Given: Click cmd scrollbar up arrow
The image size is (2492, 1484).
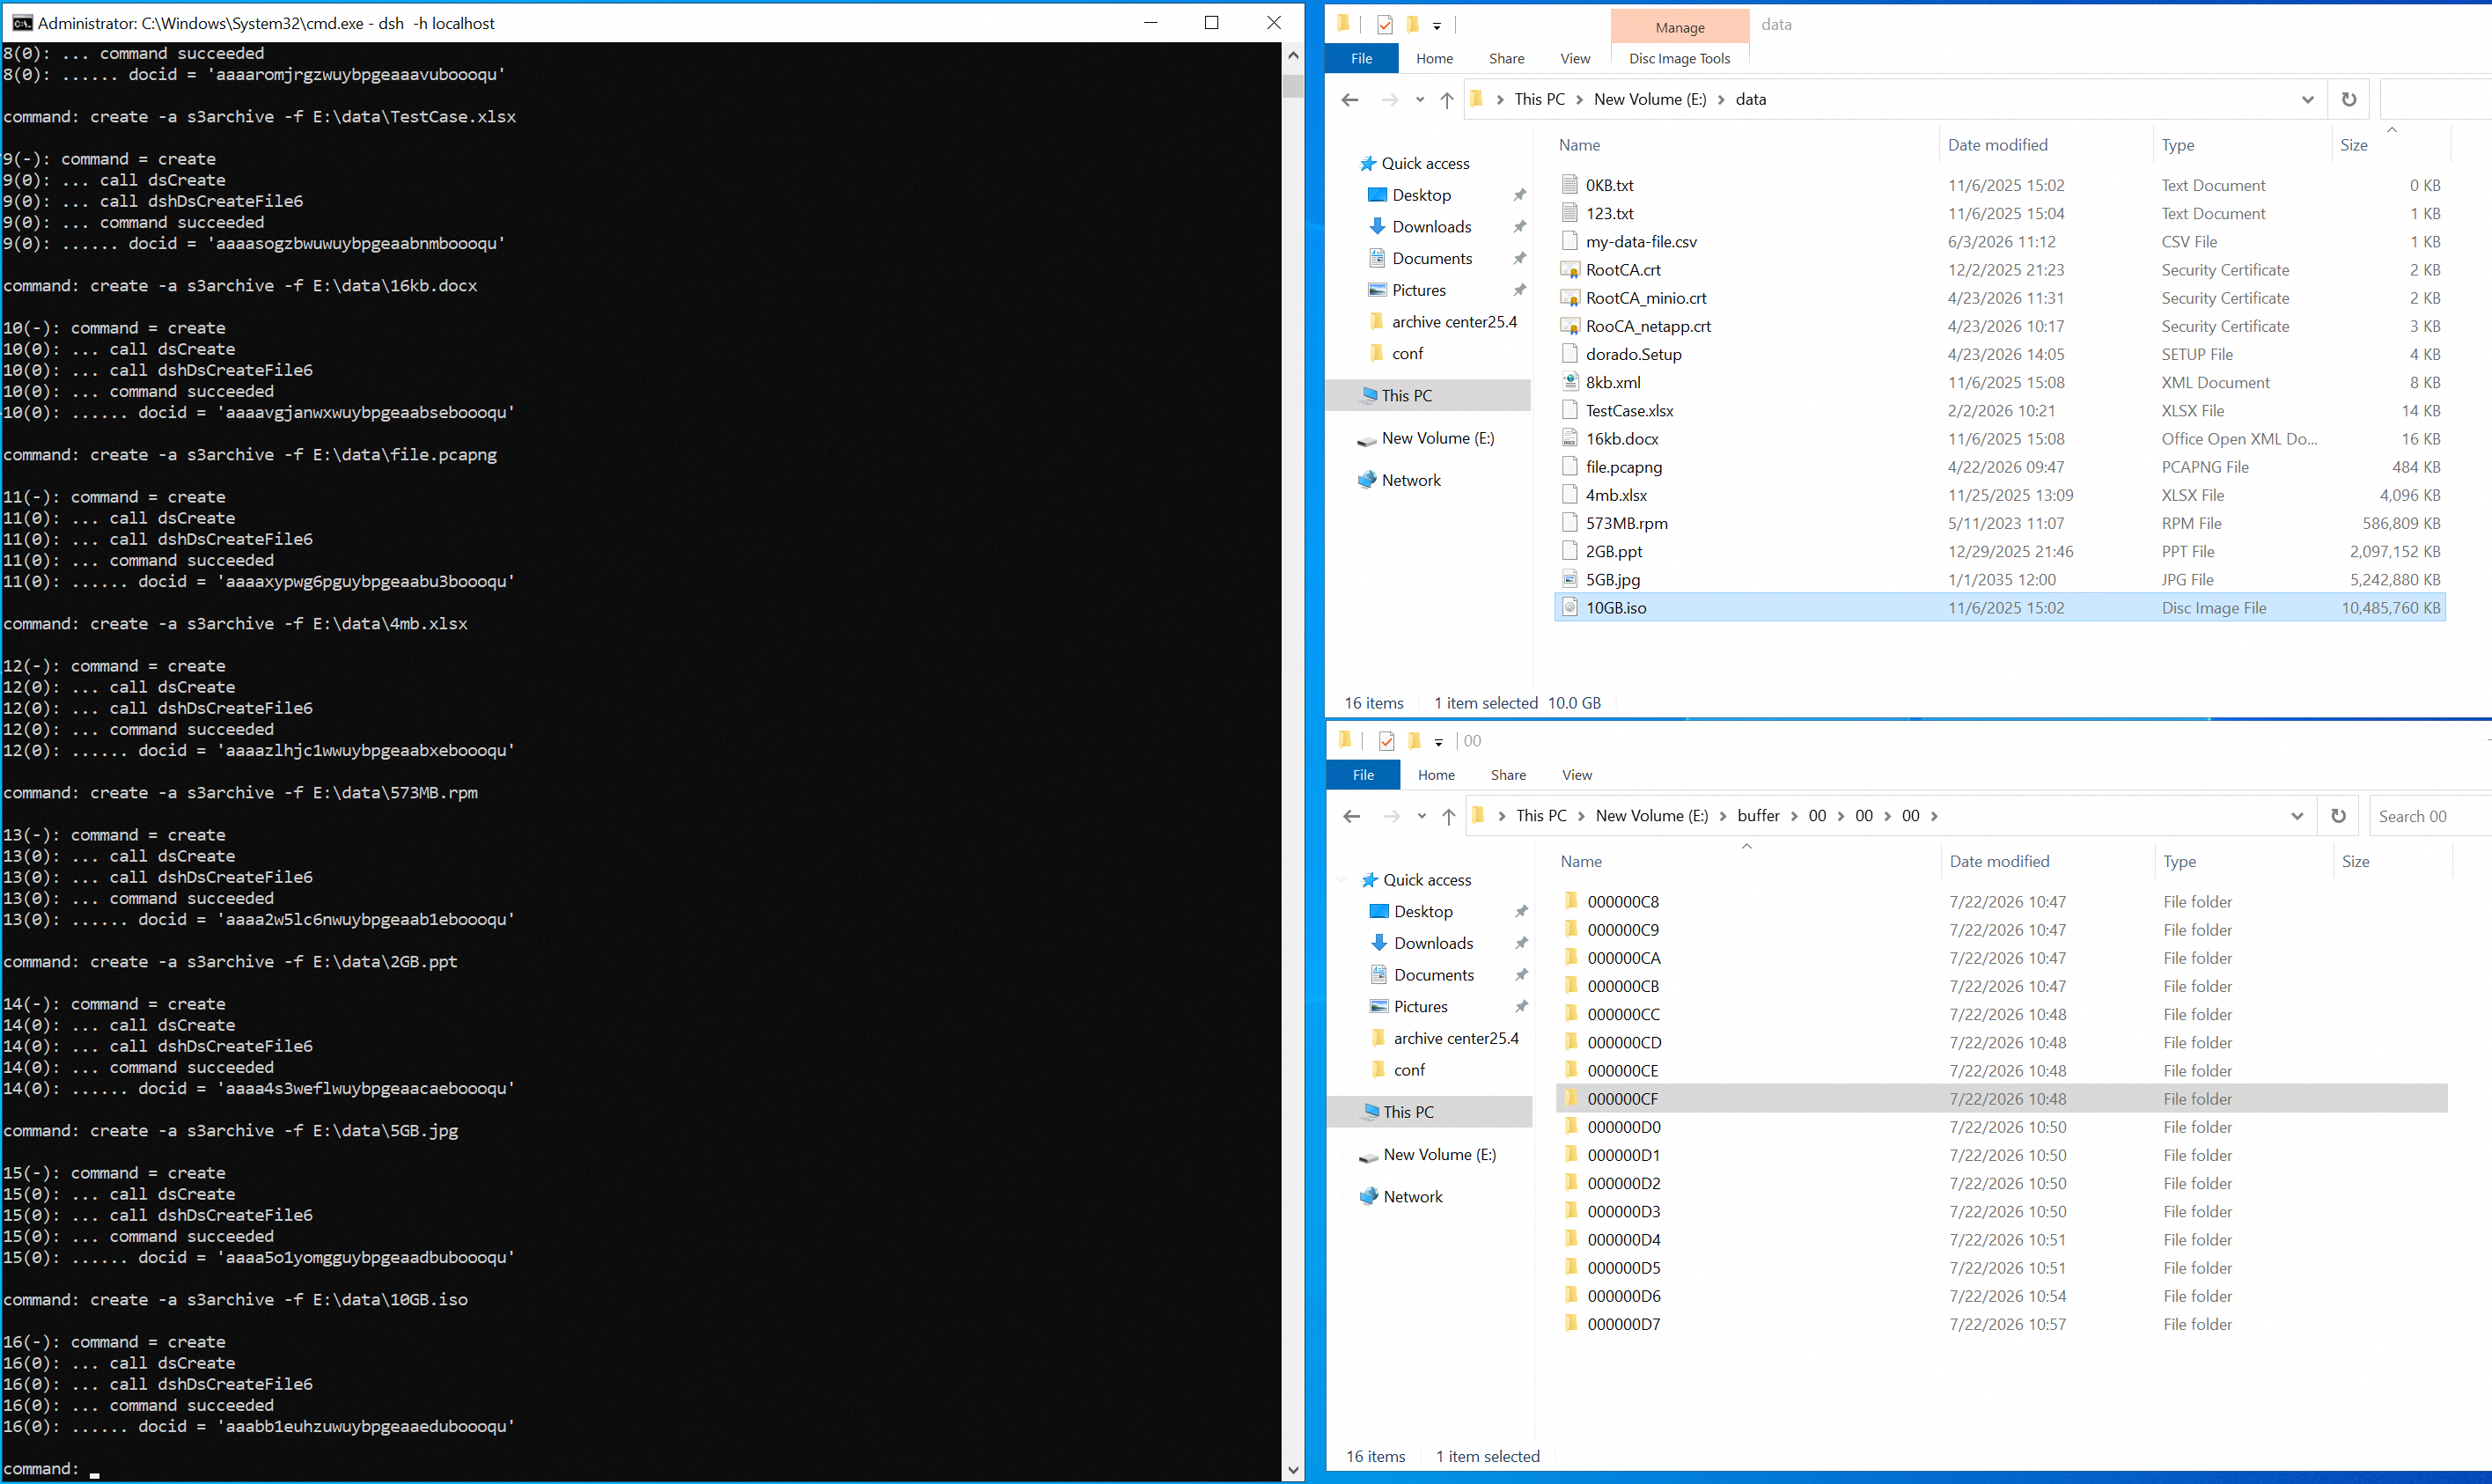Looking at the screenshot, I should tap(1293, 54).
